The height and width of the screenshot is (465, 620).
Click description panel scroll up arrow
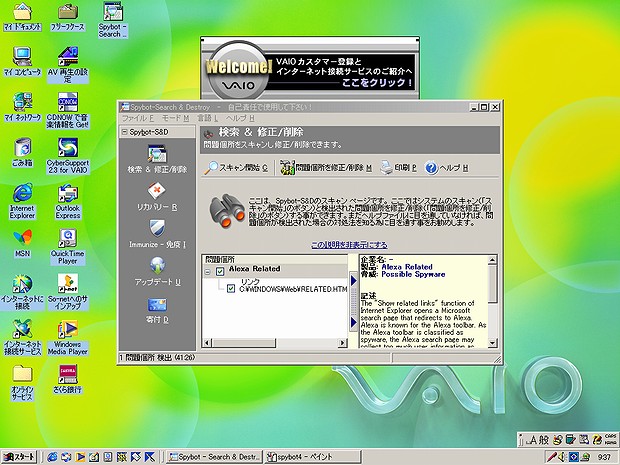(492, 260)
